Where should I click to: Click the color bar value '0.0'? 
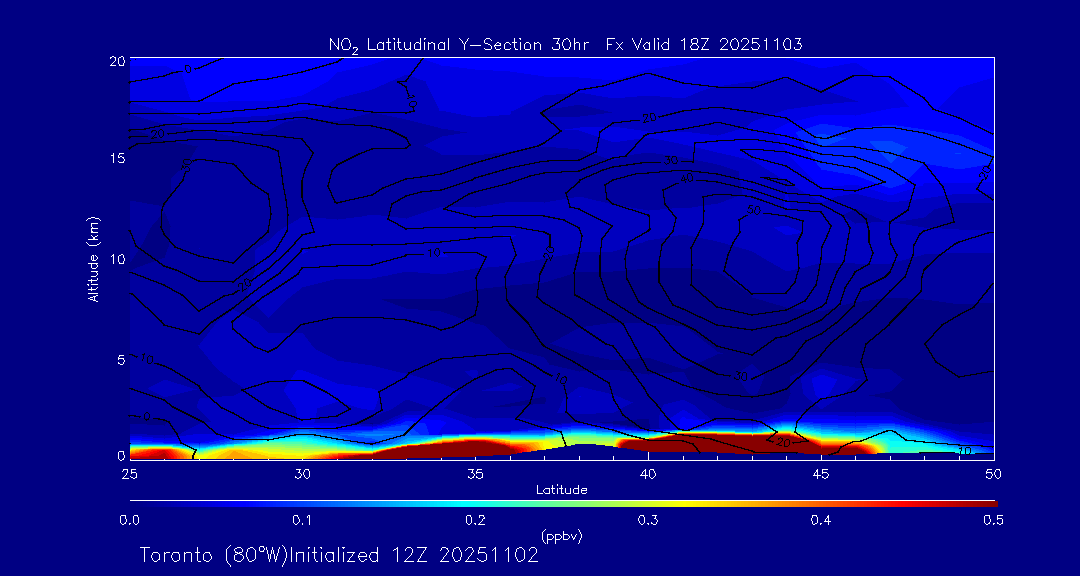(129, 522)
